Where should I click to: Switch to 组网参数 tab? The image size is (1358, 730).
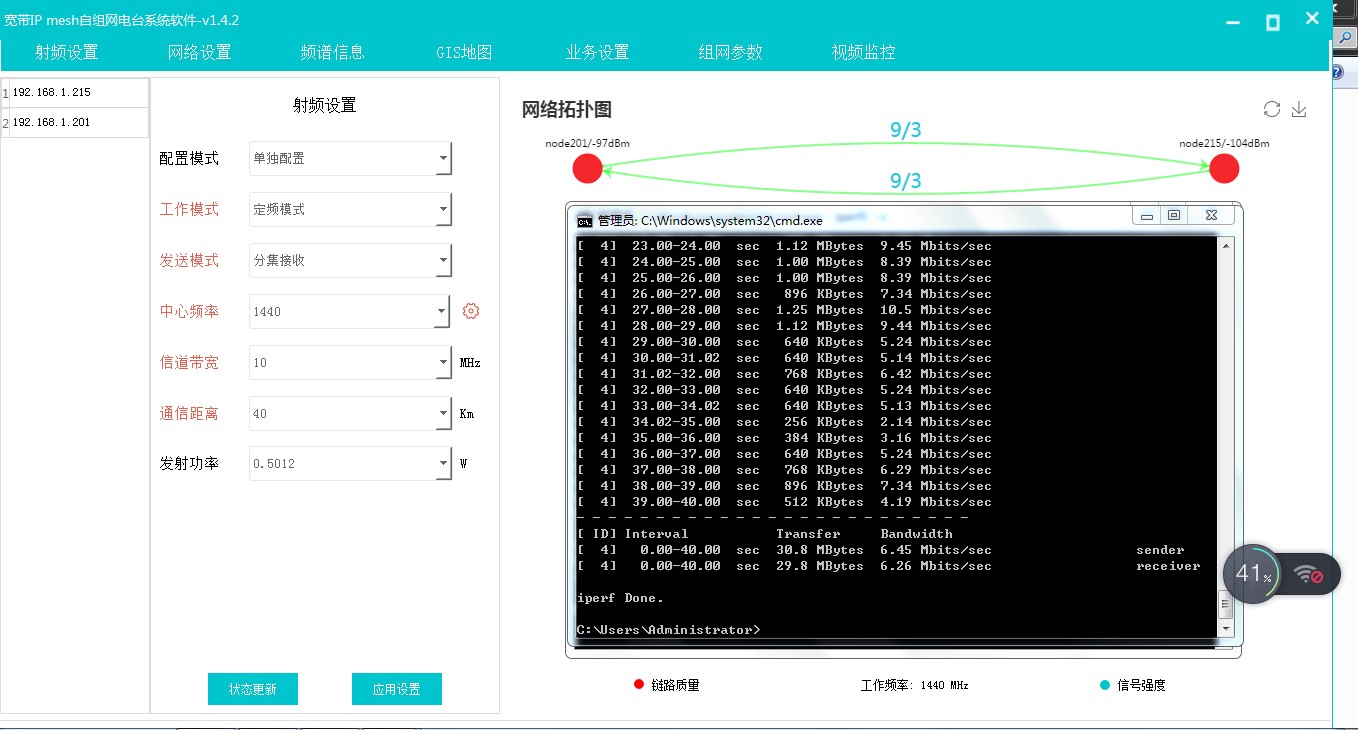[730, 53]
